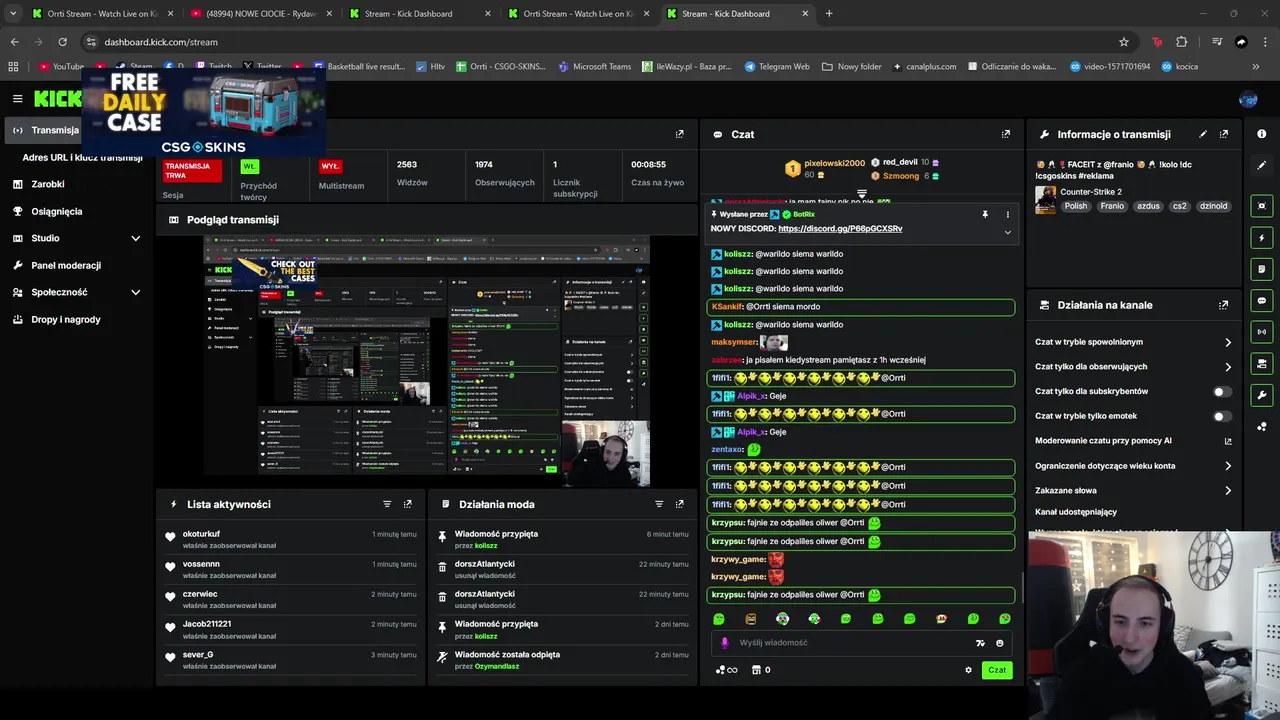Open the Telegram Web bookmark
Viewport: 1280px width, 720px height.
click(777, 67)
